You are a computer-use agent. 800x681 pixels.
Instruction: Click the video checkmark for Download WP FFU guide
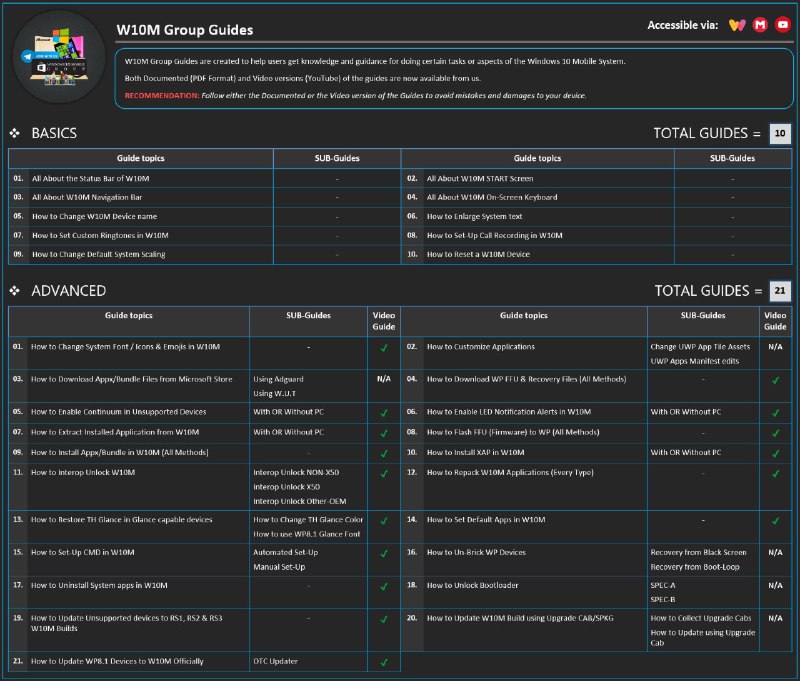pyautogui.click(x=776, y=381)
